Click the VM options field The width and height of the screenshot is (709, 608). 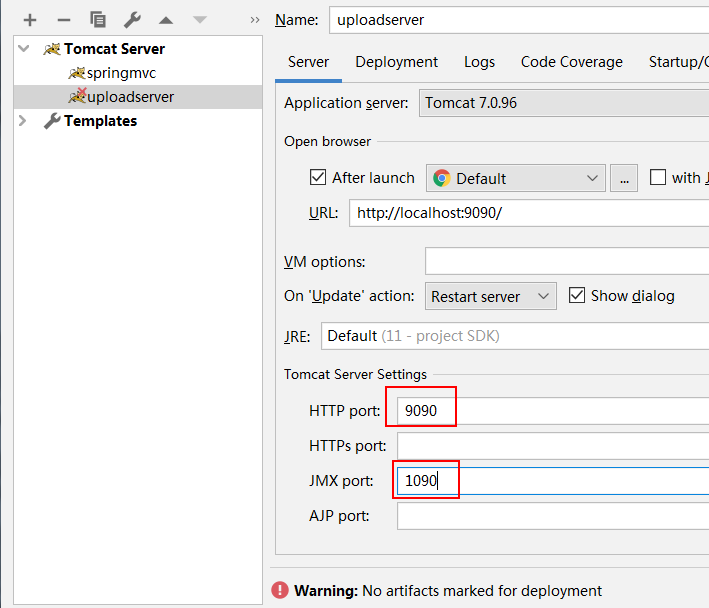coord(567,261)
